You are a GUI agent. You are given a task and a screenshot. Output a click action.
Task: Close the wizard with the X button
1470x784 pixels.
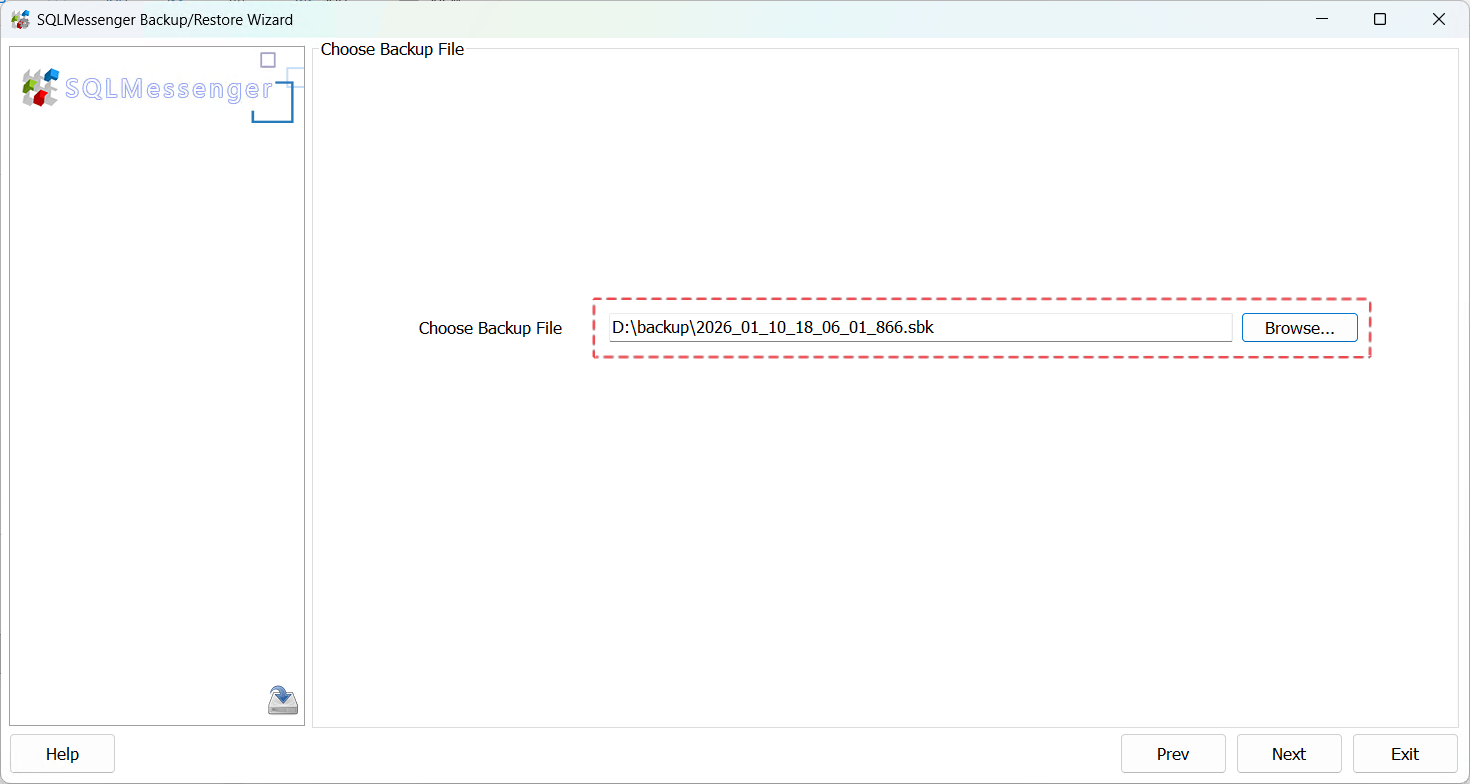pyautogui.click(x=1439, y=19)
